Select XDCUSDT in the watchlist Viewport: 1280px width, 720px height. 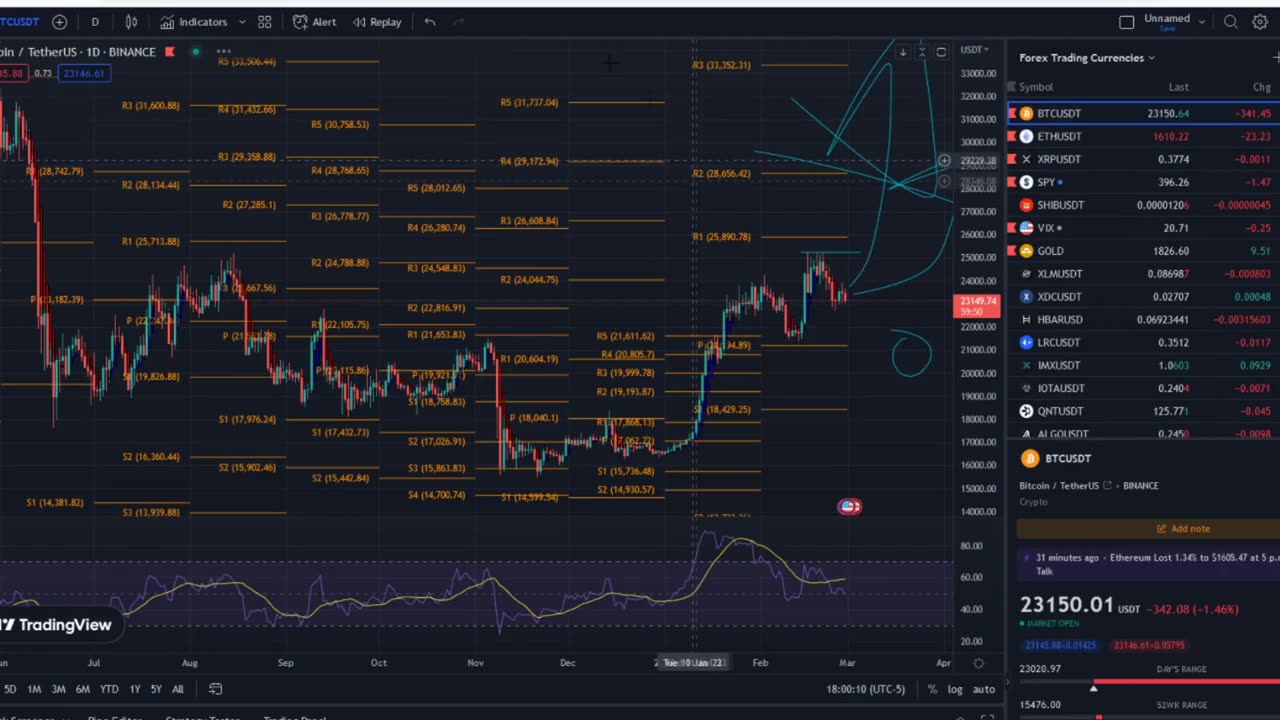[1144, 297]
